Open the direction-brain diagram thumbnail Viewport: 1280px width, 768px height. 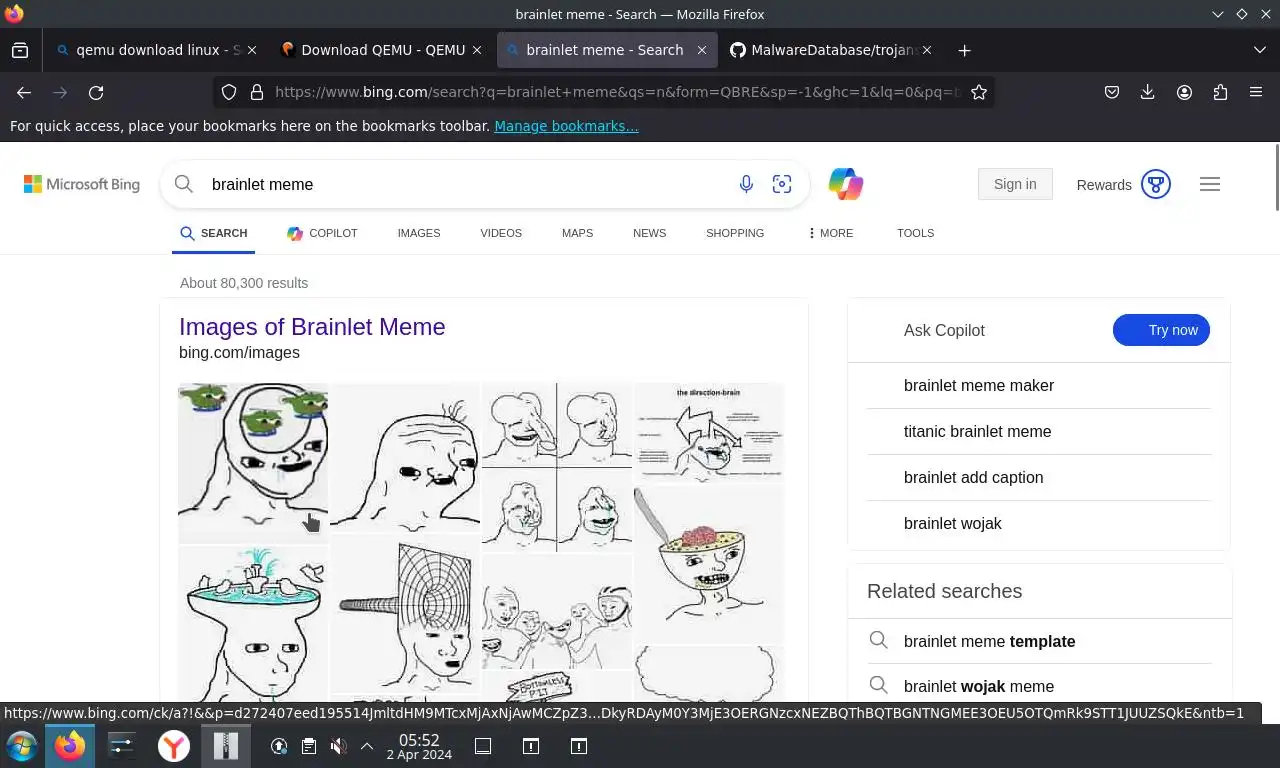[x=709, y=432]
